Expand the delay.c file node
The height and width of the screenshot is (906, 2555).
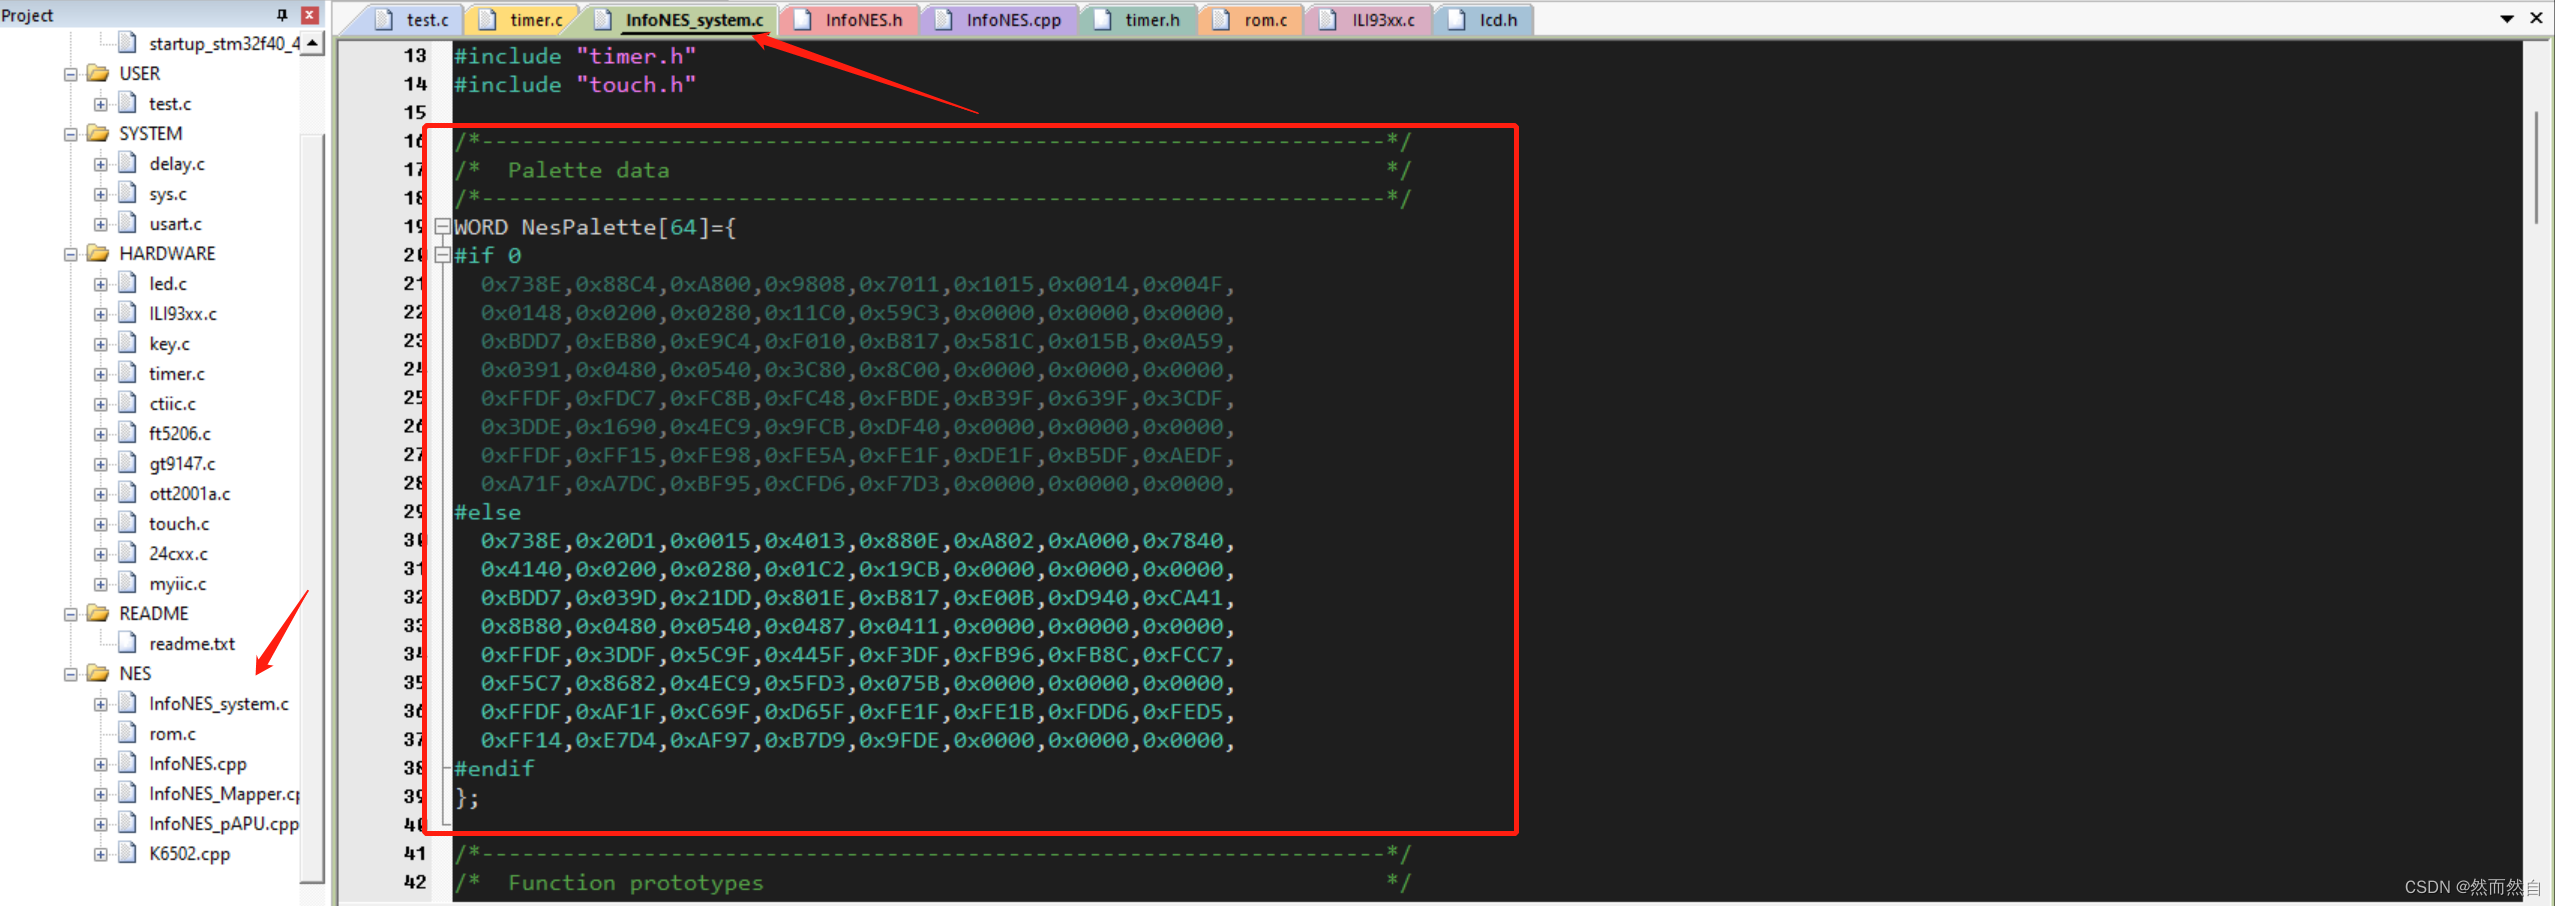coord(101,164)
